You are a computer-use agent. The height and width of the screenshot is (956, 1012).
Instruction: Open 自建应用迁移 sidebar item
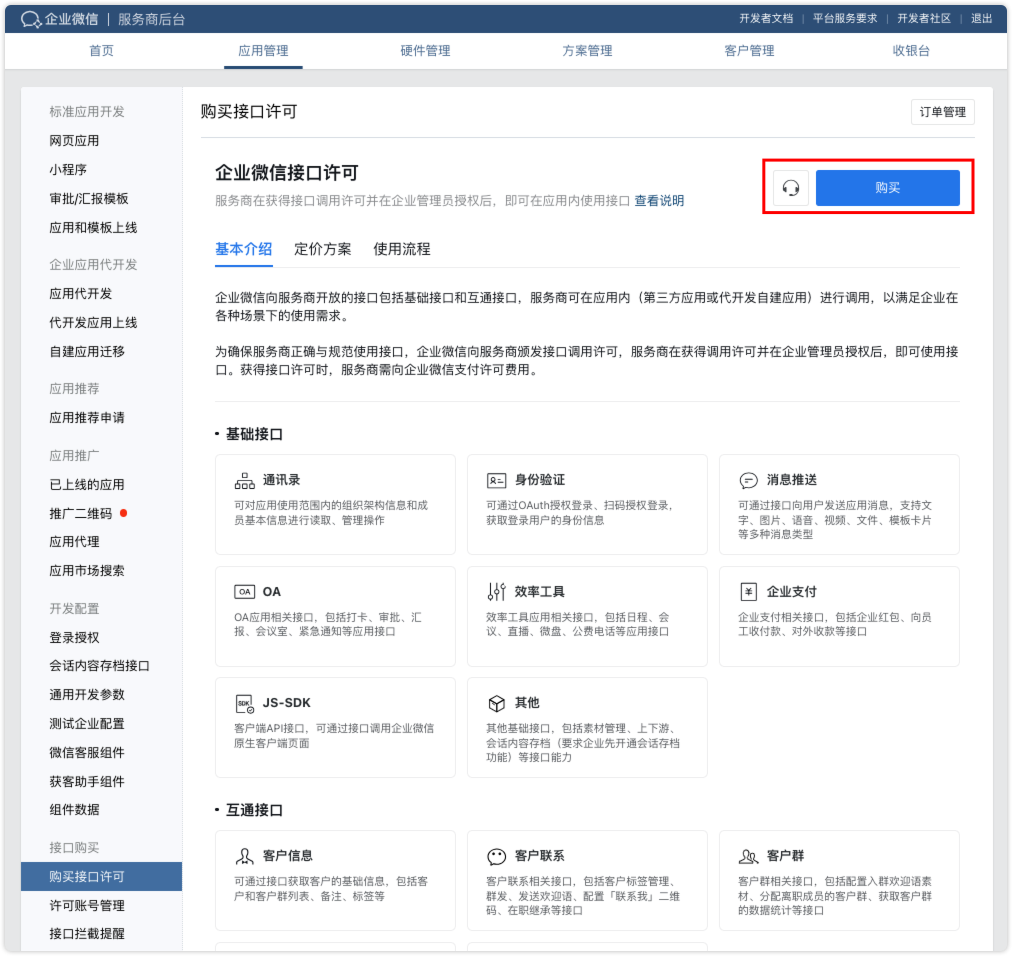87,352
